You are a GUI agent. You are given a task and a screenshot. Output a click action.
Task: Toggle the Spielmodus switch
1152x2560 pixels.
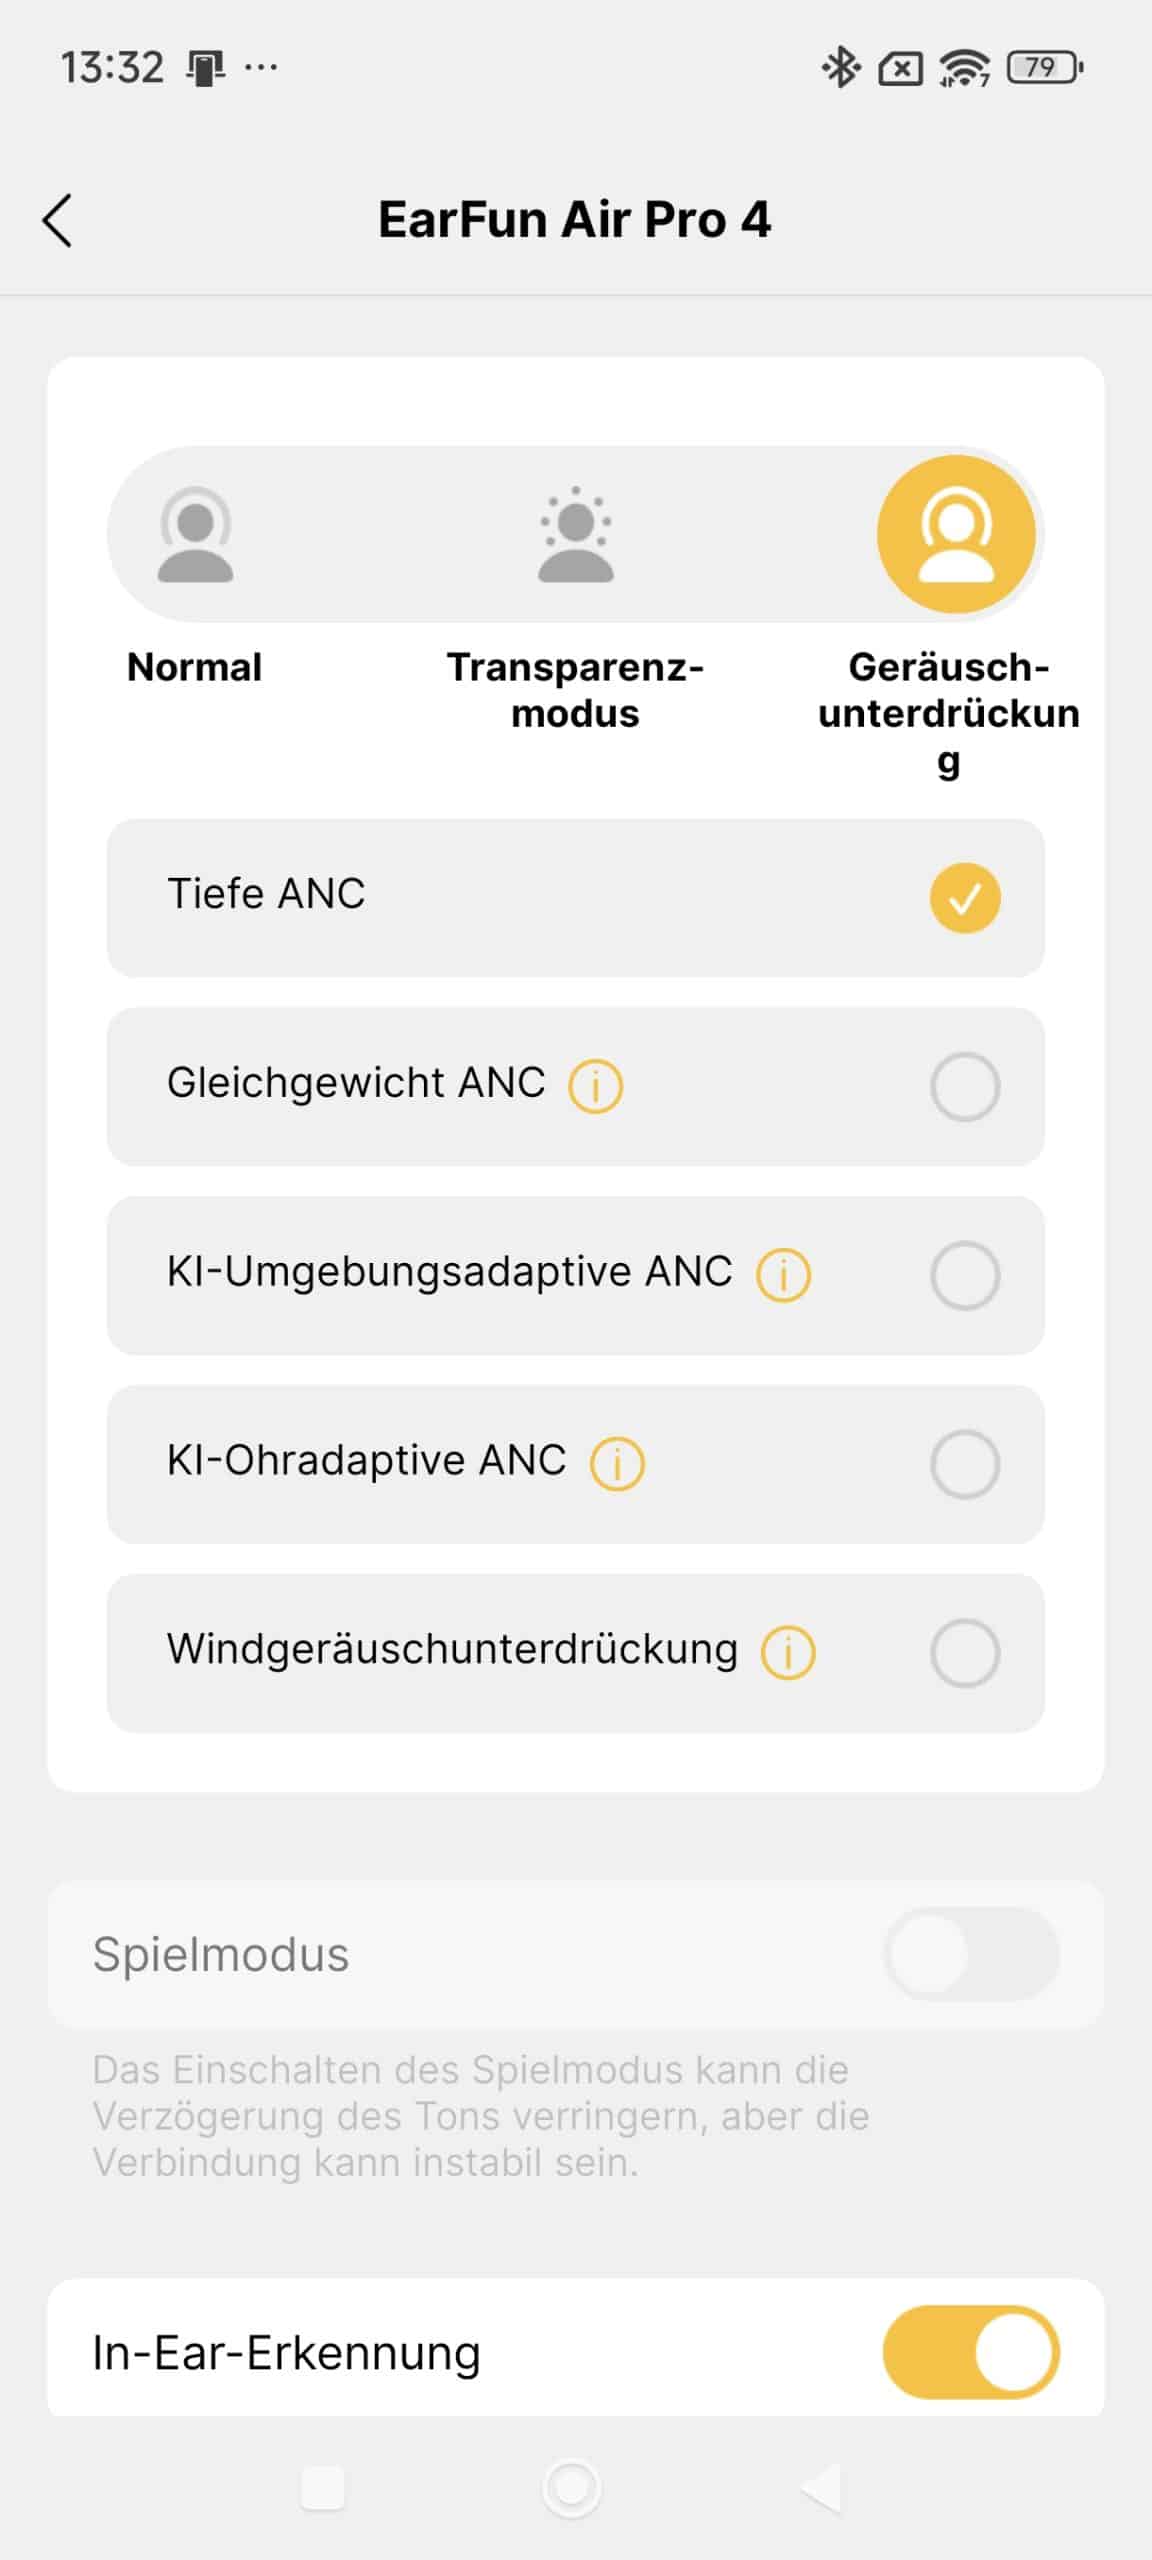coord(971,1953)
